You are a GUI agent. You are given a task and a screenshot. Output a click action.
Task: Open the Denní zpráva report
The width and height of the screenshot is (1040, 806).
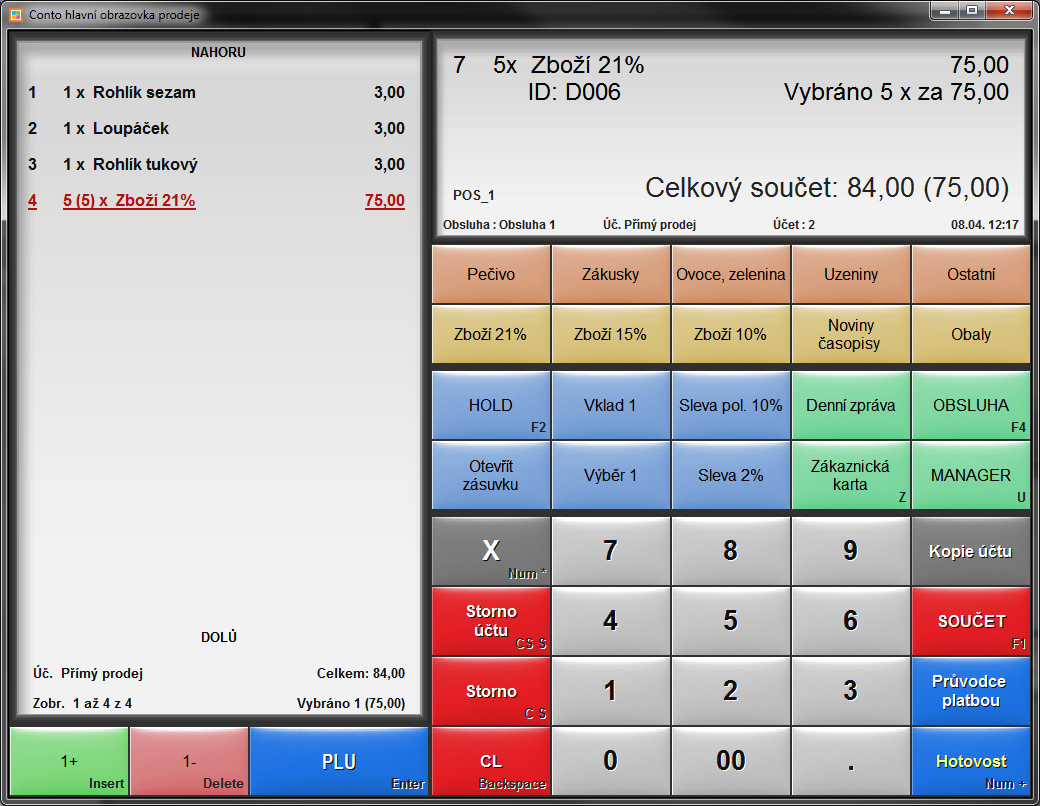pyautogui.click(x=851, y=406)
